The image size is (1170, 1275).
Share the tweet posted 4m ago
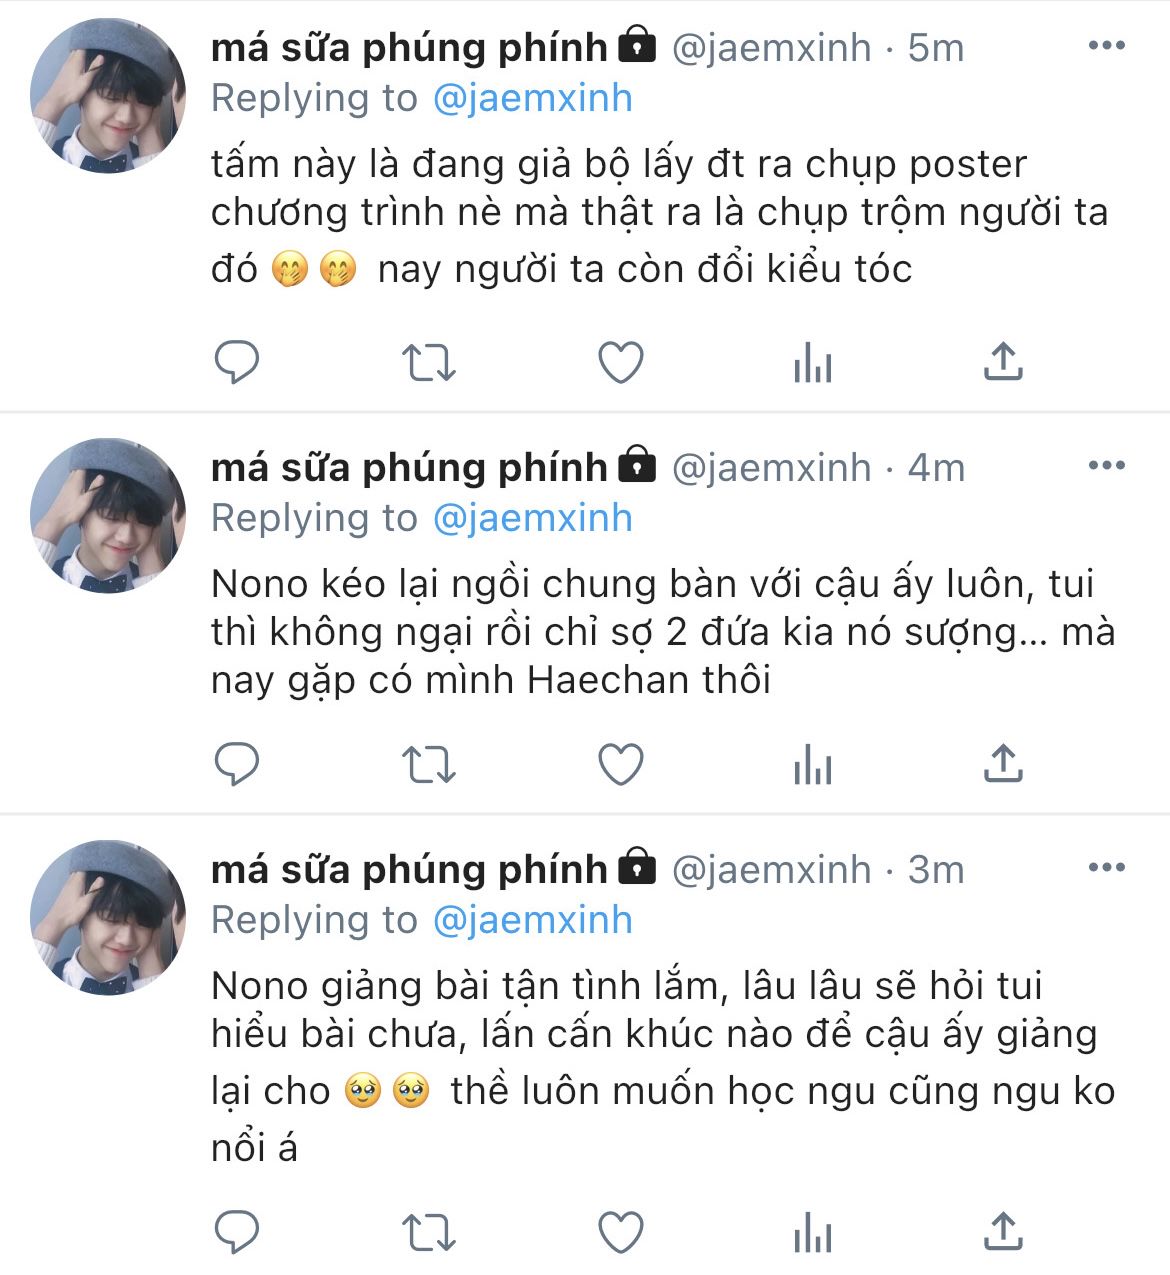[1003, 764]
